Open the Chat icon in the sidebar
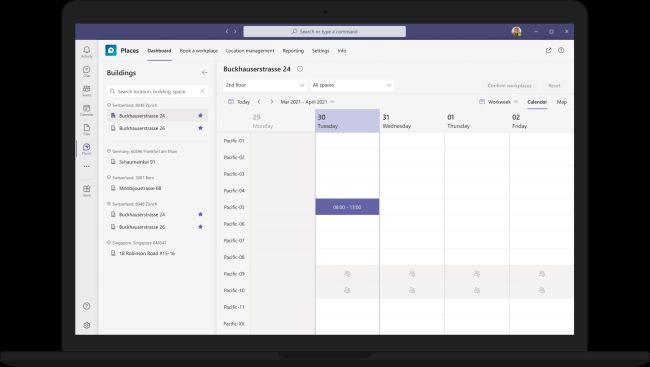 (x=86, y=71)
